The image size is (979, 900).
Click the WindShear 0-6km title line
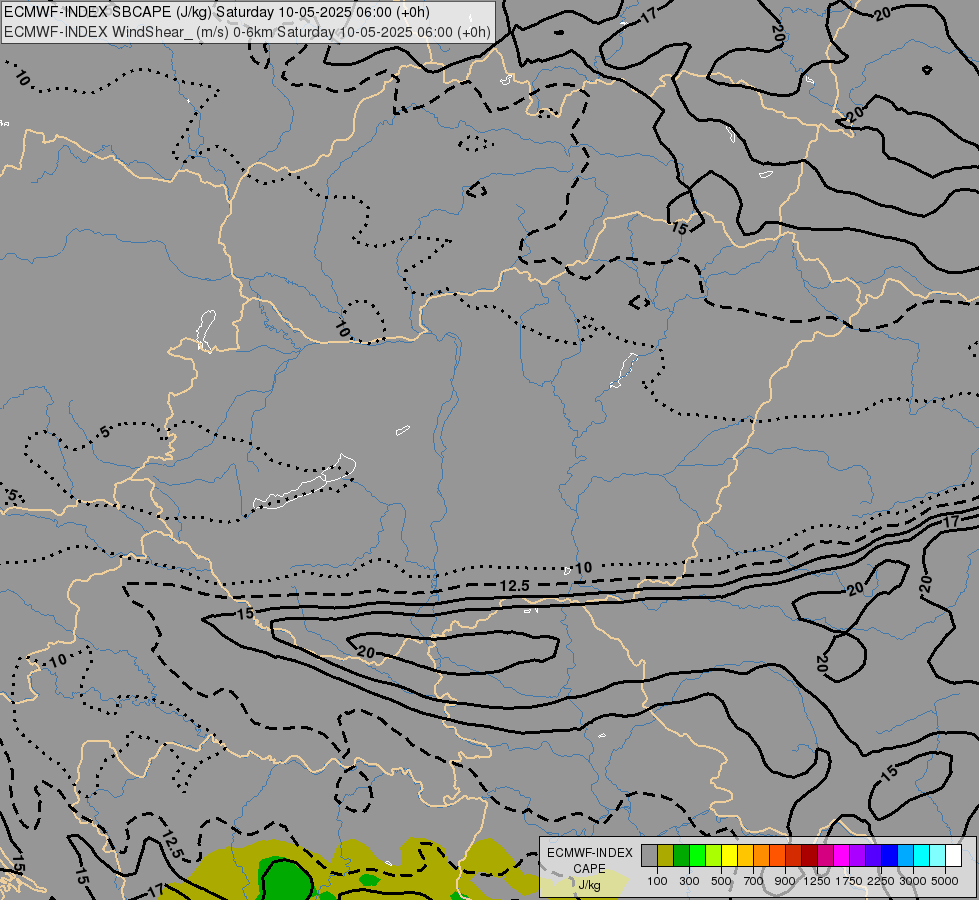(247, 32)
